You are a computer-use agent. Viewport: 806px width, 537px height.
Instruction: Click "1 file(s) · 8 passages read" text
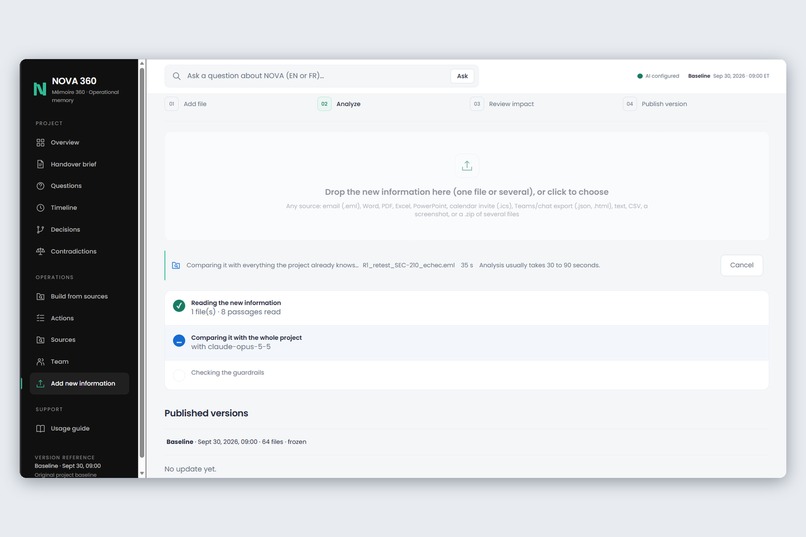[x=236, y=312]
